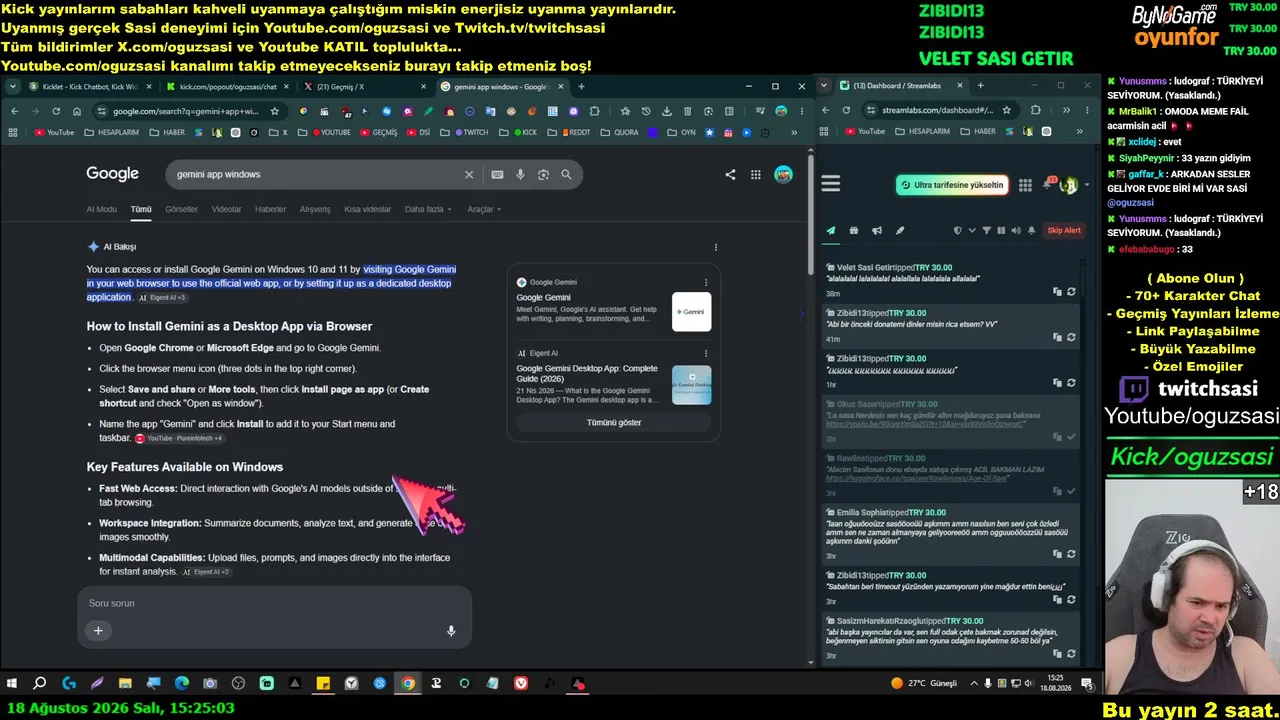Show hidden bookmarks in the Google window

[x=795, y=132]
